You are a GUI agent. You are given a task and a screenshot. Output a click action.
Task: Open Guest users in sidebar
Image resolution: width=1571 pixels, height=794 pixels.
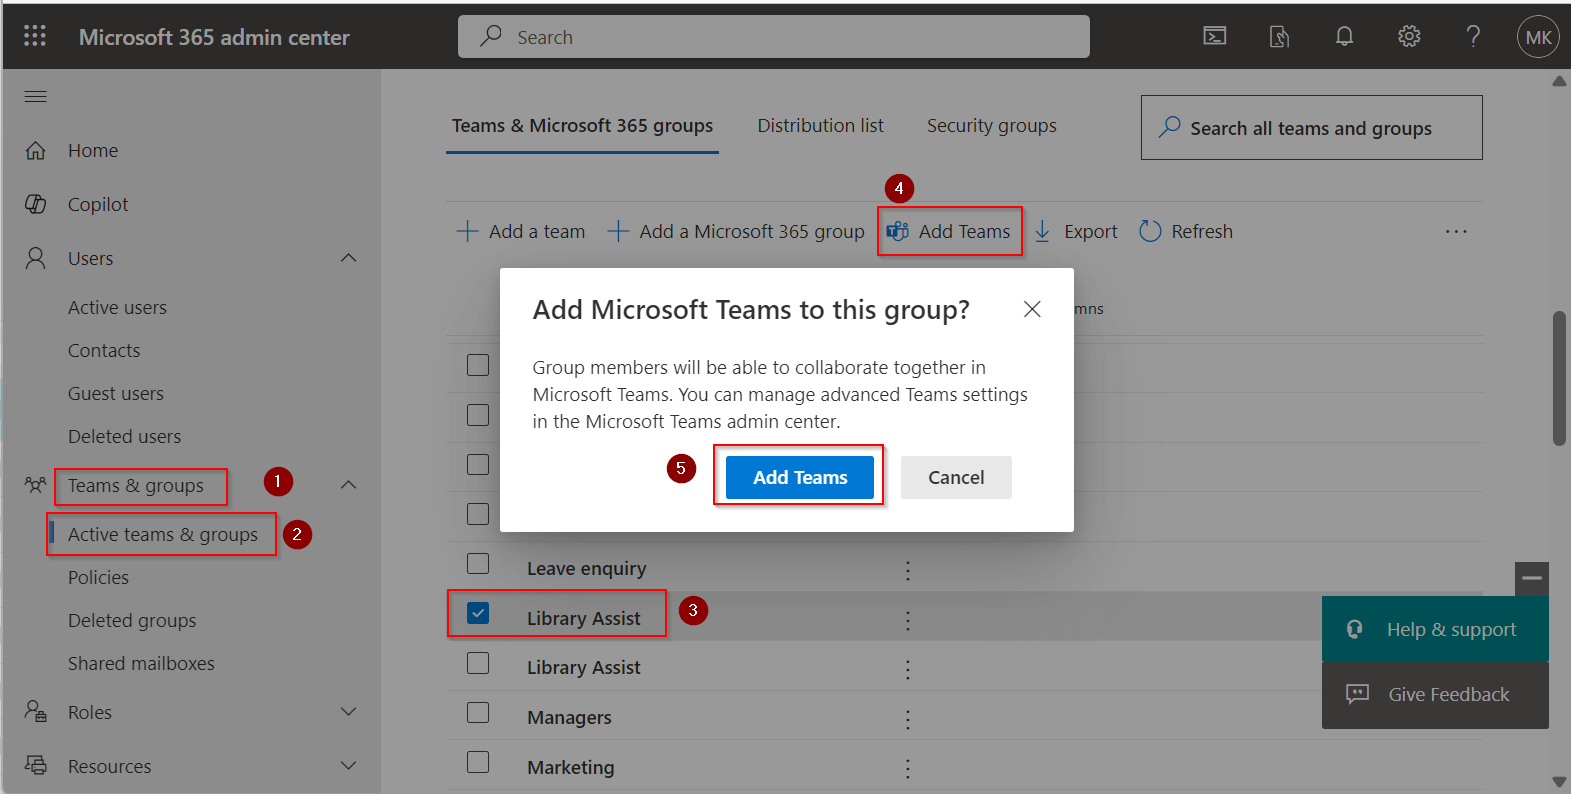pyautogui.click(x=116, y=394)
